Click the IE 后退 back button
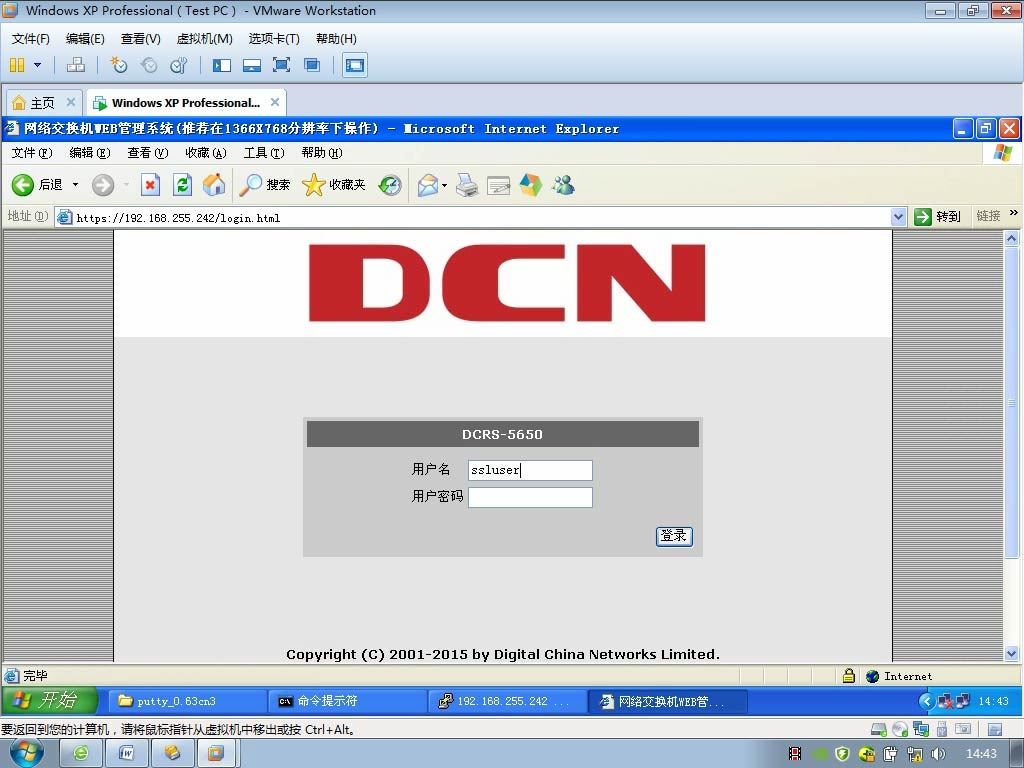 tap(37, 185)
